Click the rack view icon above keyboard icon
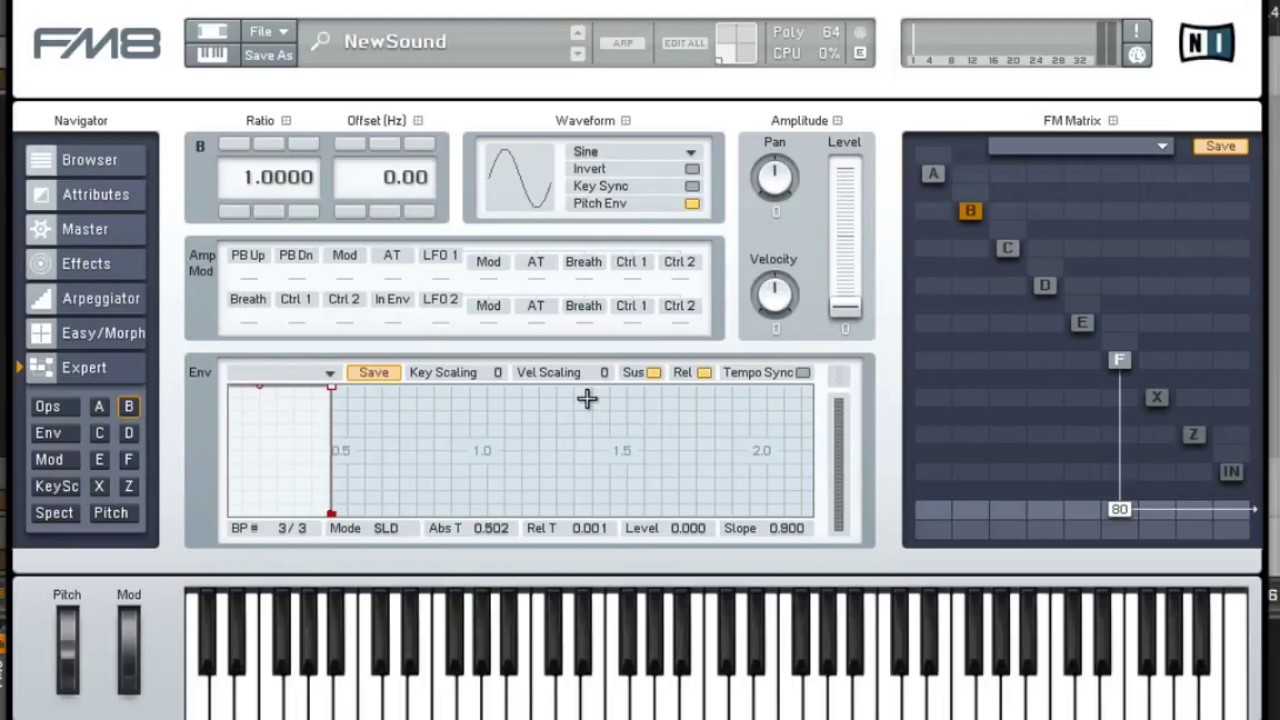This screenshot has width=1280, height=720. click(x=212, y=32)
